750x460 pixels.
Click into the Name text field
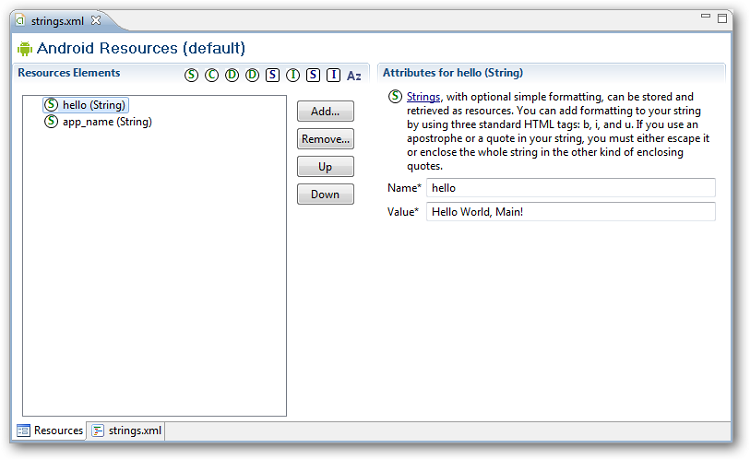570,188
